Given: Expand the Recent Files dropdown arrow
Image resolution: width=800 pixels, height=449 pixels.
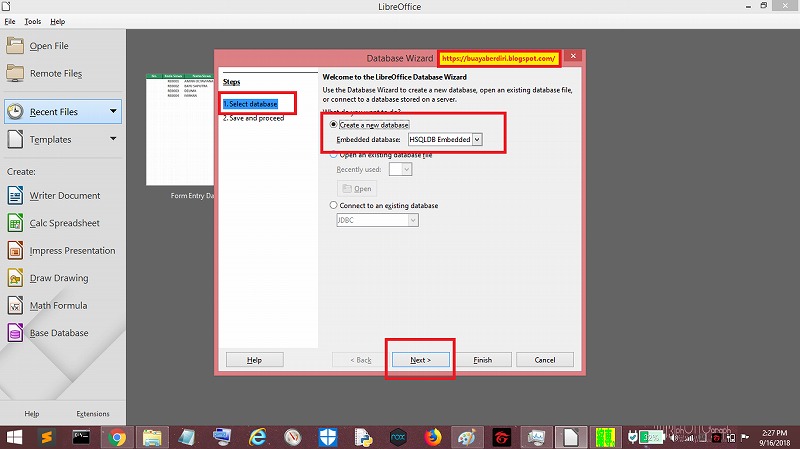Looking at the screenshot, I should (x=113, y=111).
